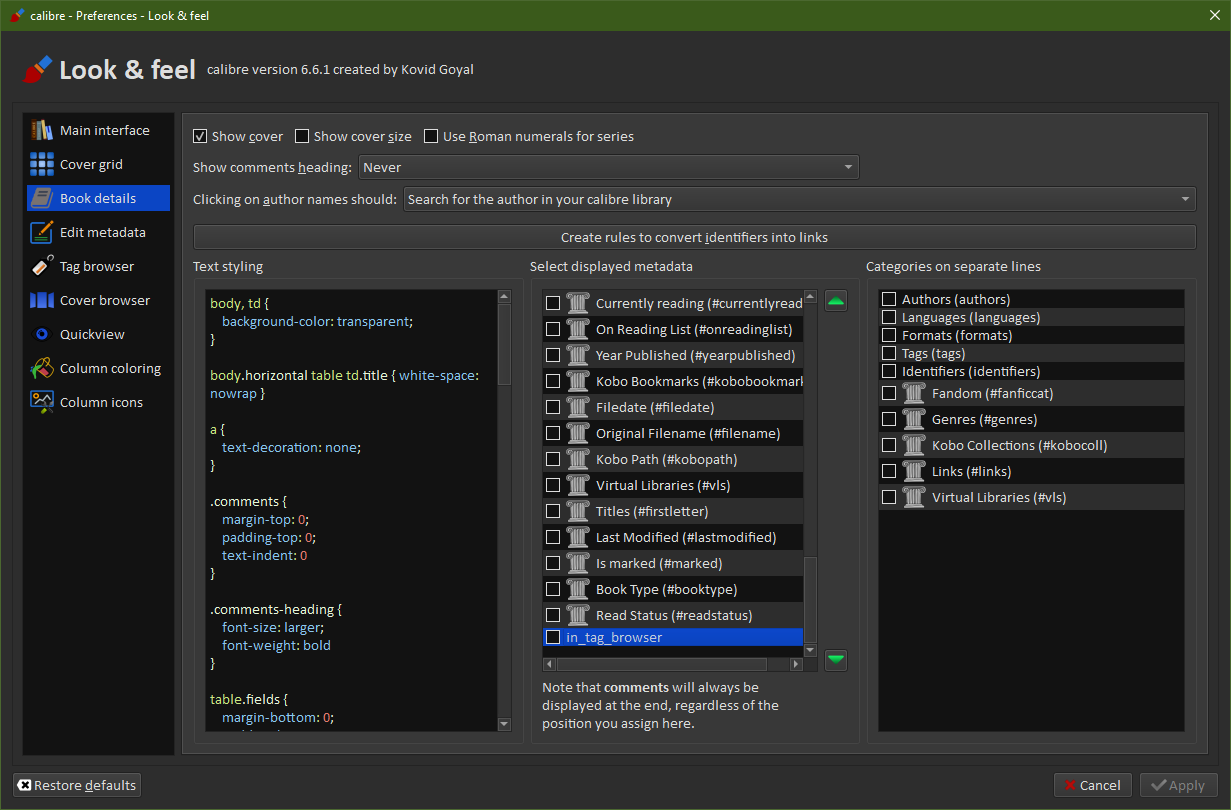1231x810 pixels.
Task: Switch to the Column coloring section
Action: point(110,368)
